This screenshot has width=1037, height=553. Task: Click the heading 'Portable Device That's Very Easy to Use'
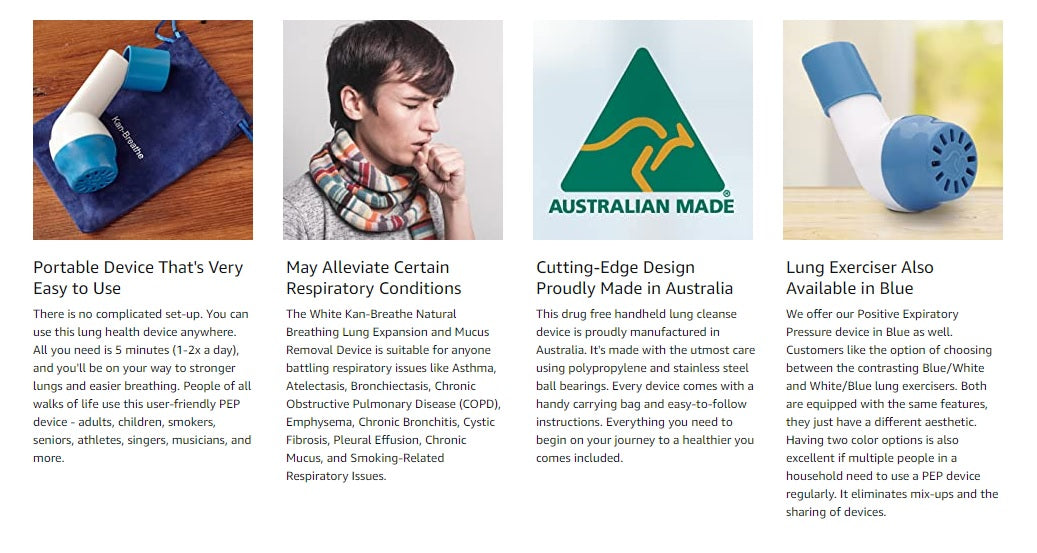tap(138, 278)
